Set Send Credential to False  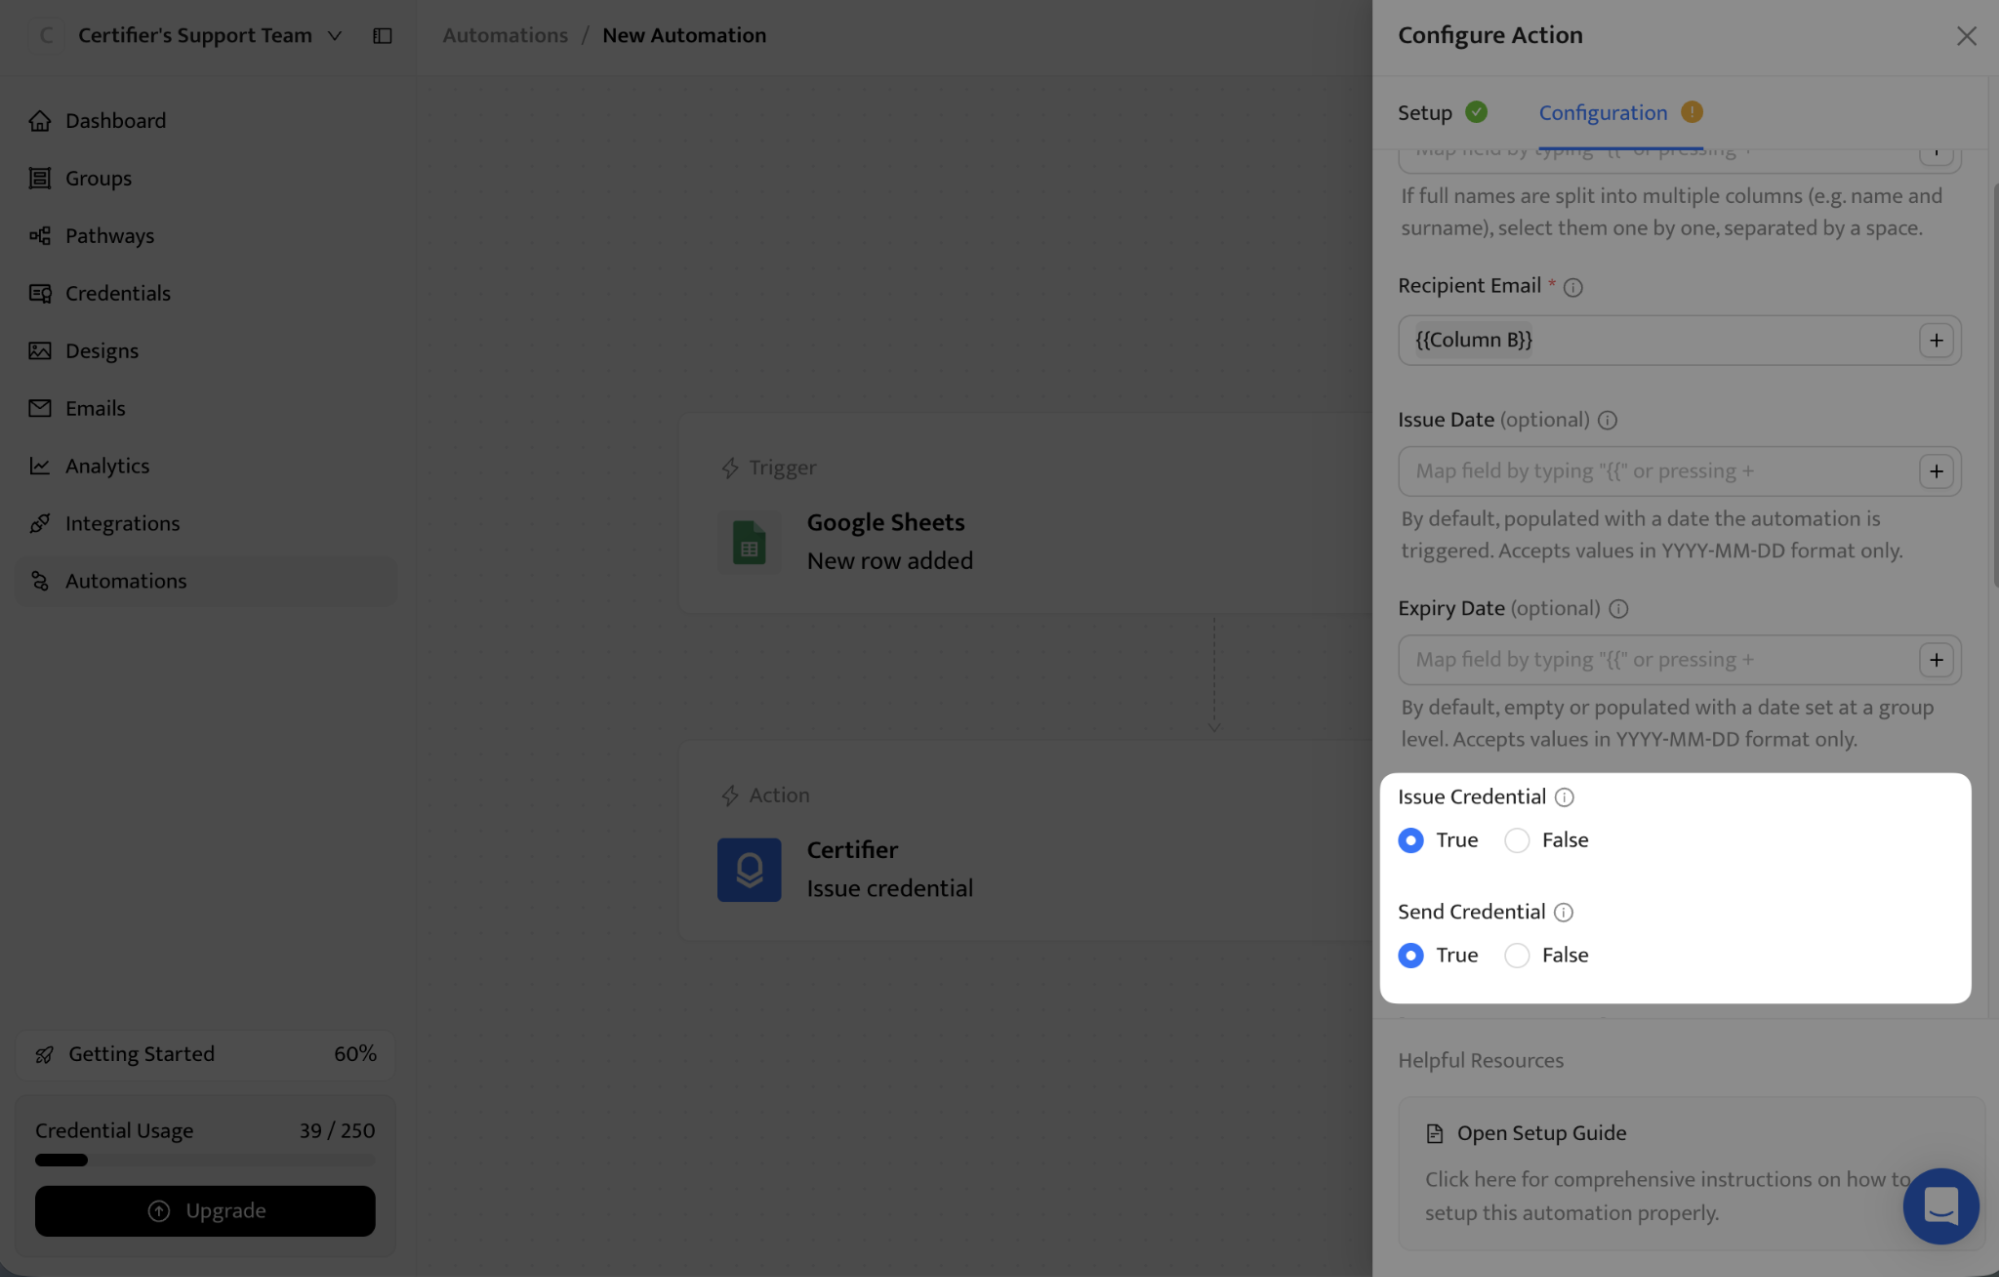coord(1517,955)
